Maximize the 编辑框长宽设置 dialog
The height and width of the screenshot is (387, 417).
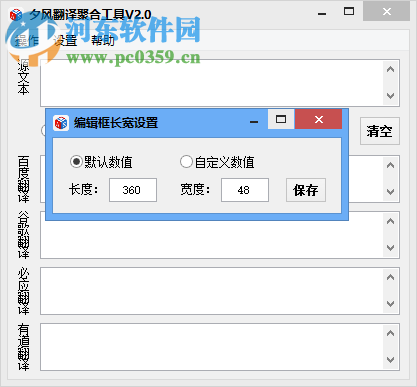click(281, 119)
